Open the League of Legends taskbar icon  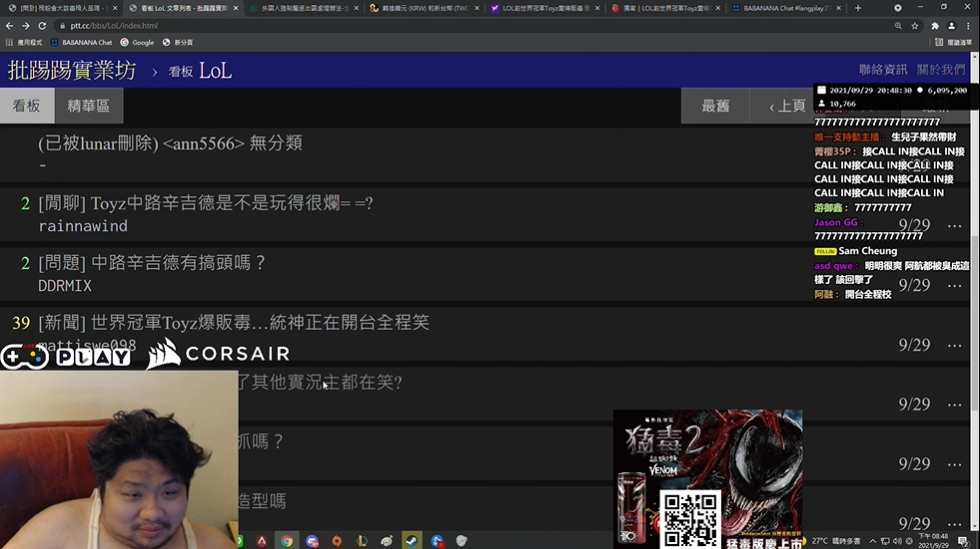(x=362, y=541)
